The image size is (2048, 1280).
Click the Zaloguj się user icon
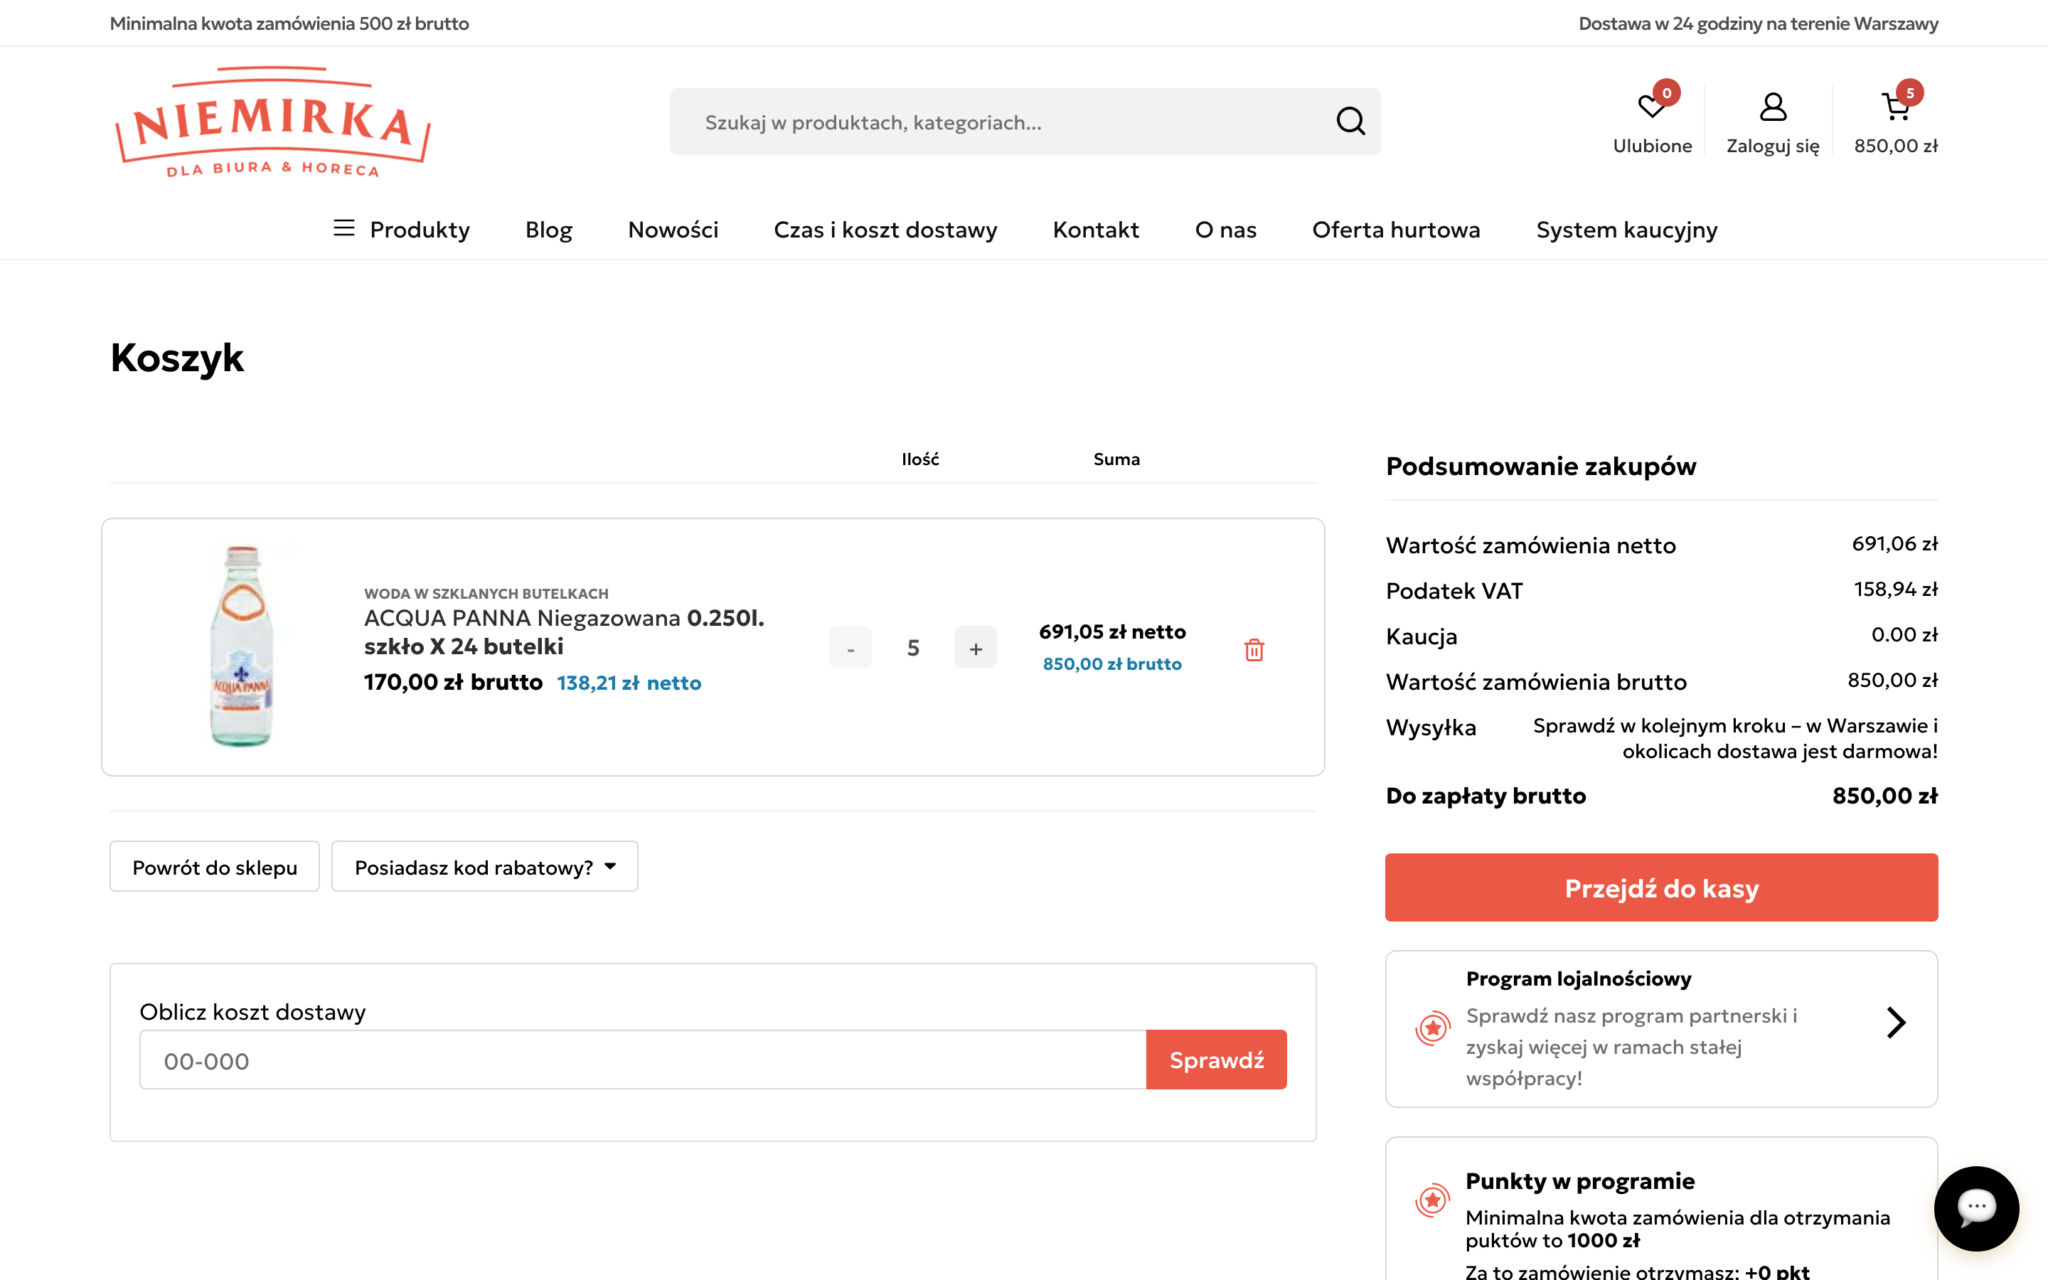[x=1772, y=106]
